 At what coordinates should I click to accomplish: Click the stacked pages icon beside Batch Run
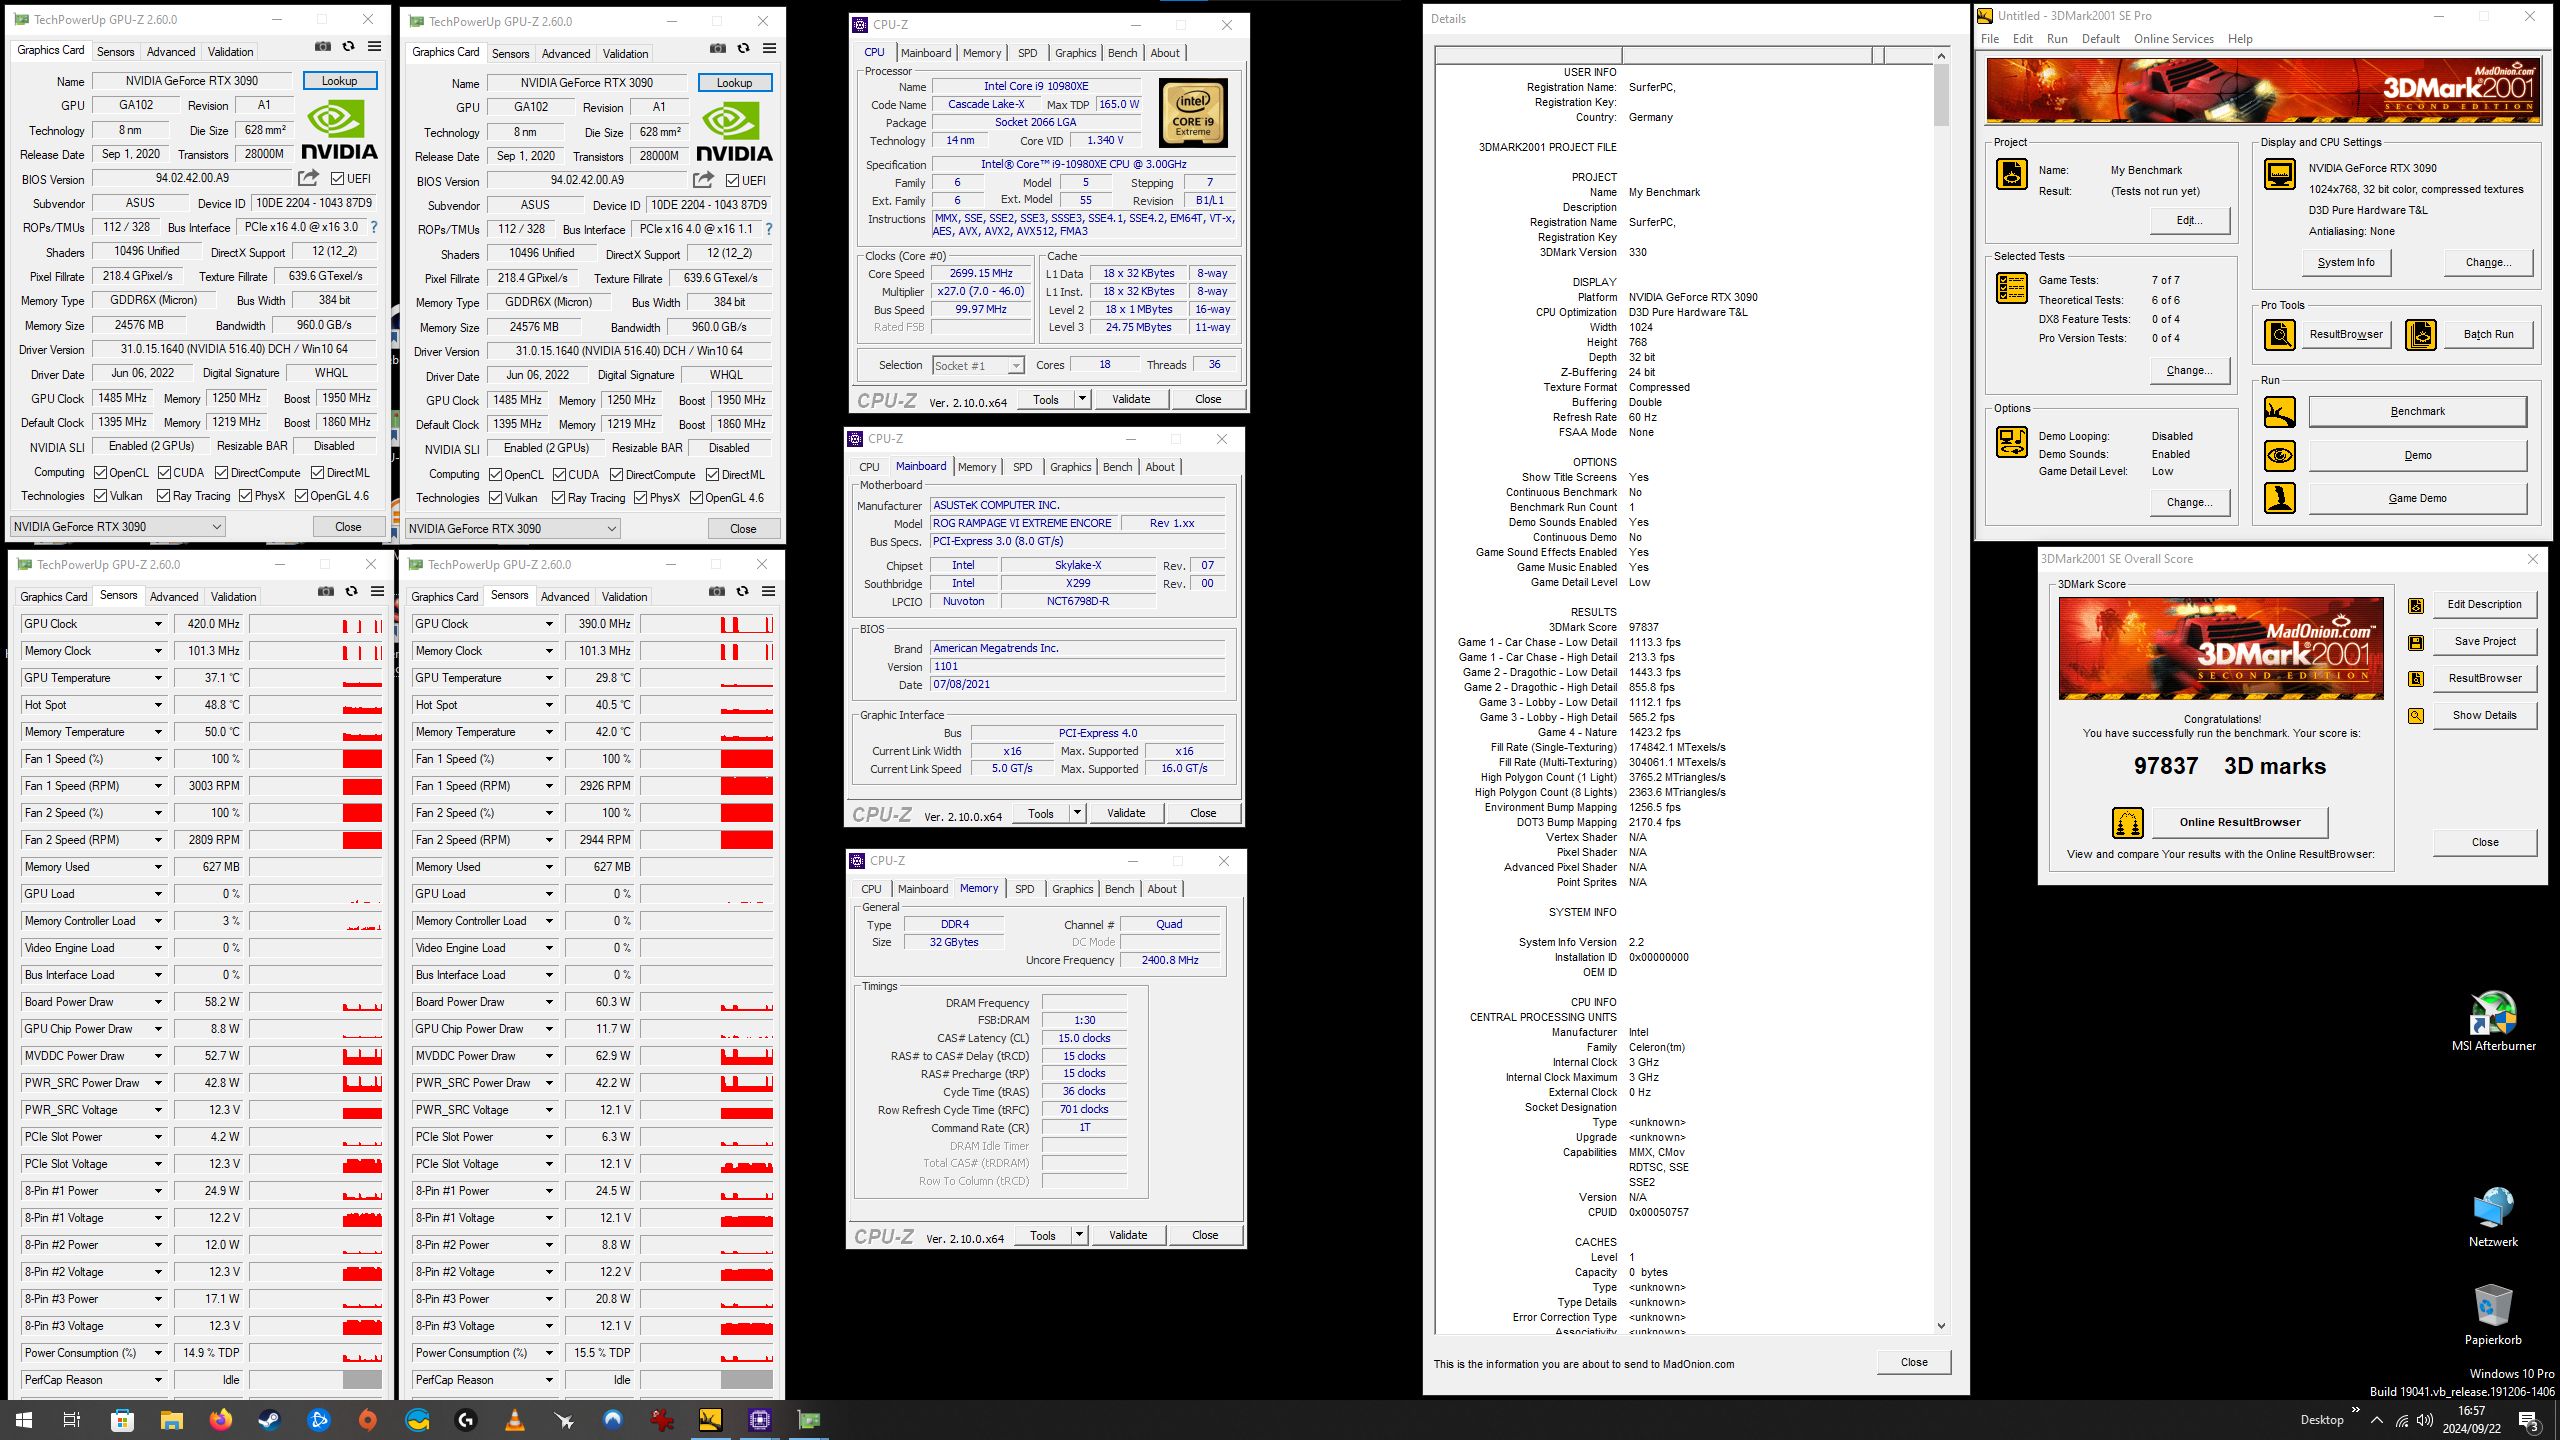click(x=2421, y=335)
